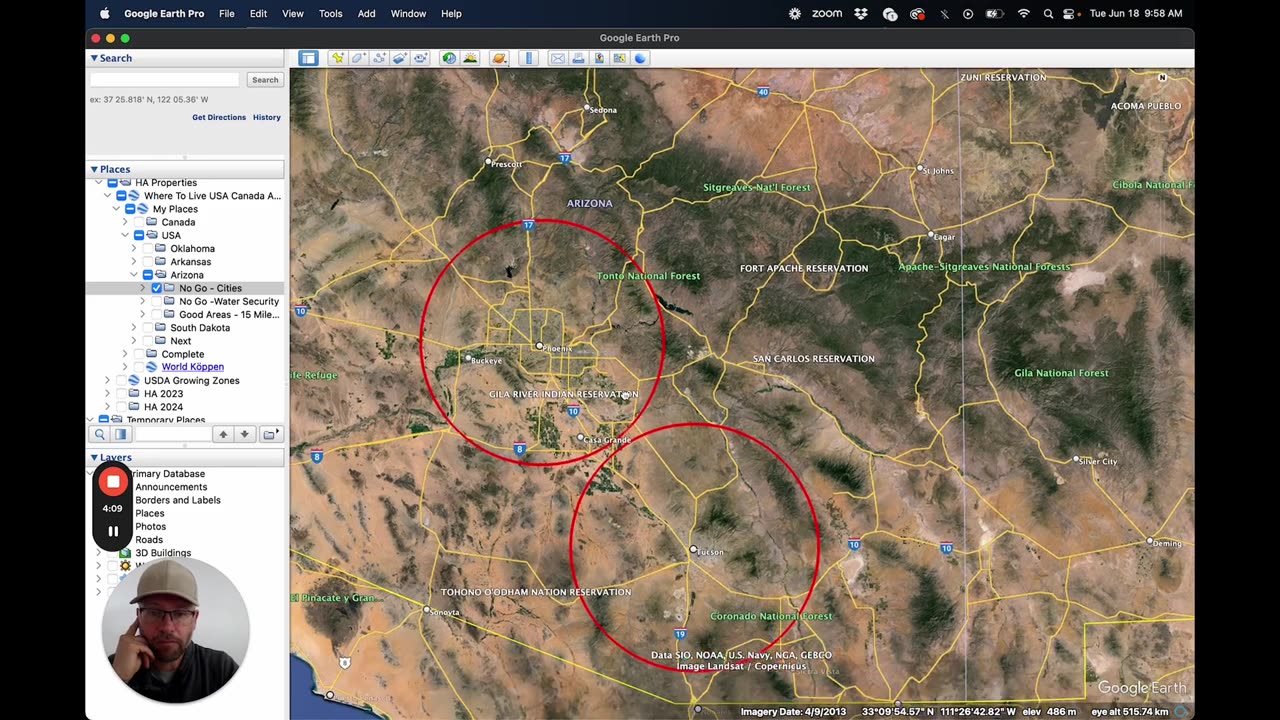The height and width of the screenshot is (720, 1280).
Task: Open the Add menu
Action: pyautogui.click(x=366, y=14)
